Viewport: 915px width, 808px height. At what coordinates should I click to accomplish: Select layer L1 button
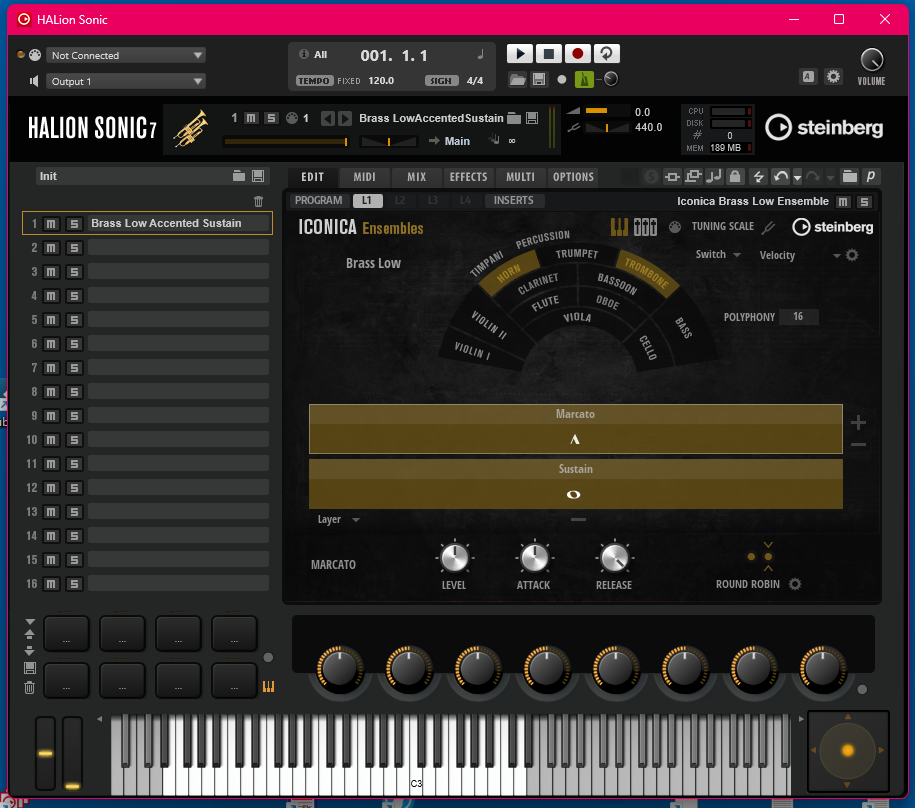367,201
